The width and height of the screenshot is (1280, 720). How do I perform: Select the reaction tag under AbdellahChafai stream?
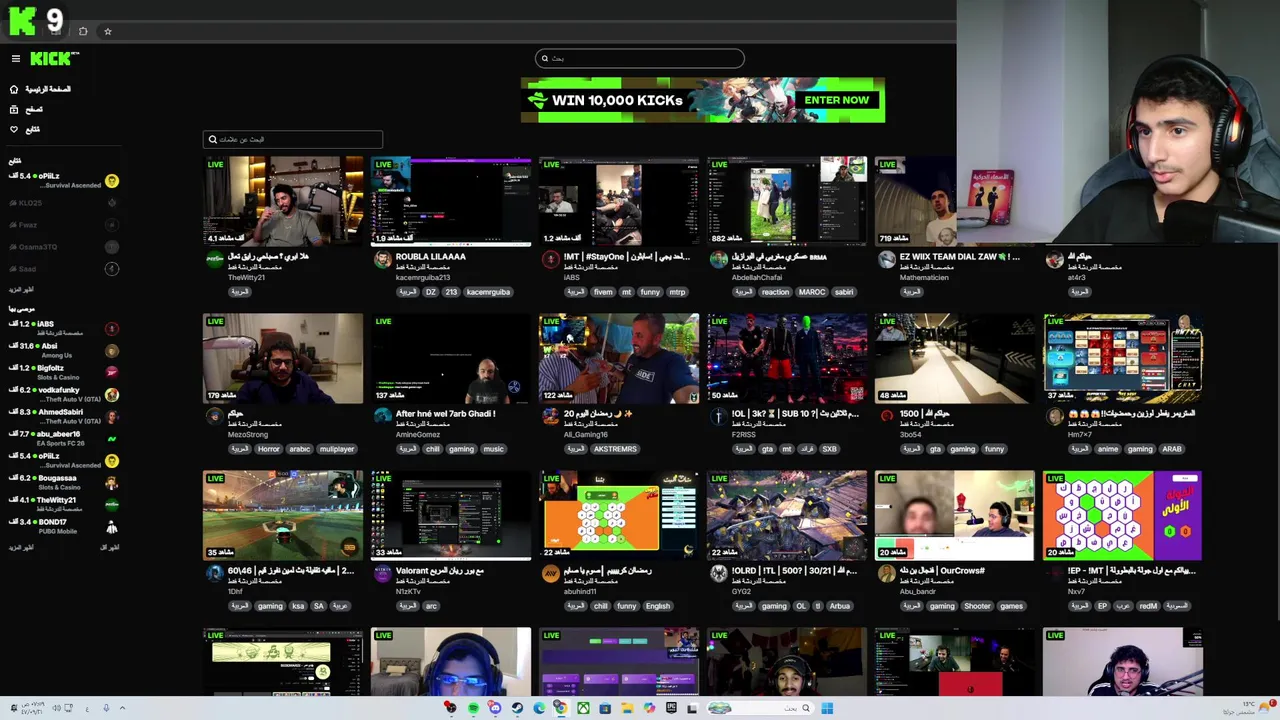[x=775, y=292]
